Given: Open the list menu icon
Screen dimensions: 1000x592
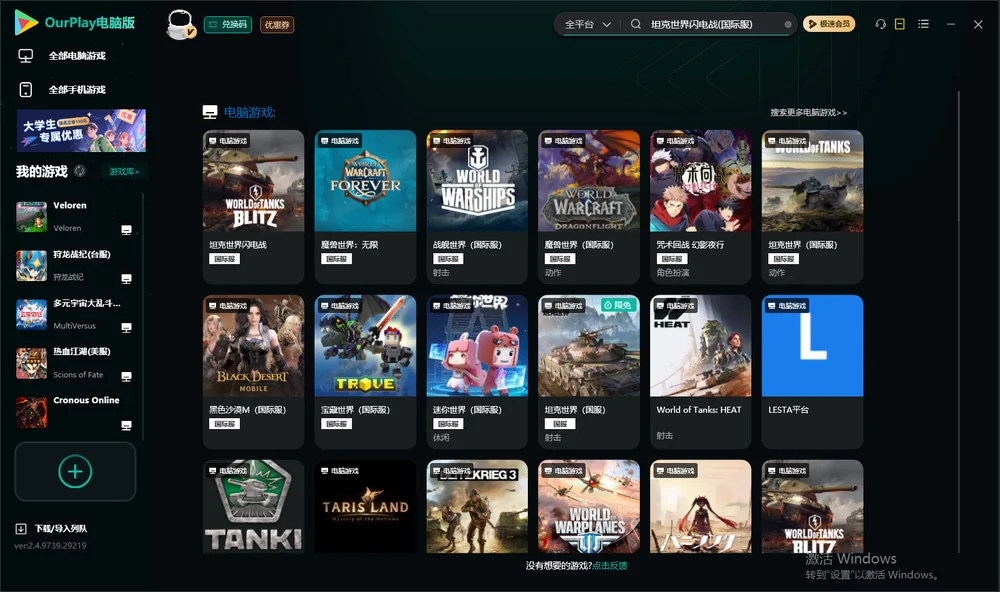Looking at the screenshot, I should [923, 24].
